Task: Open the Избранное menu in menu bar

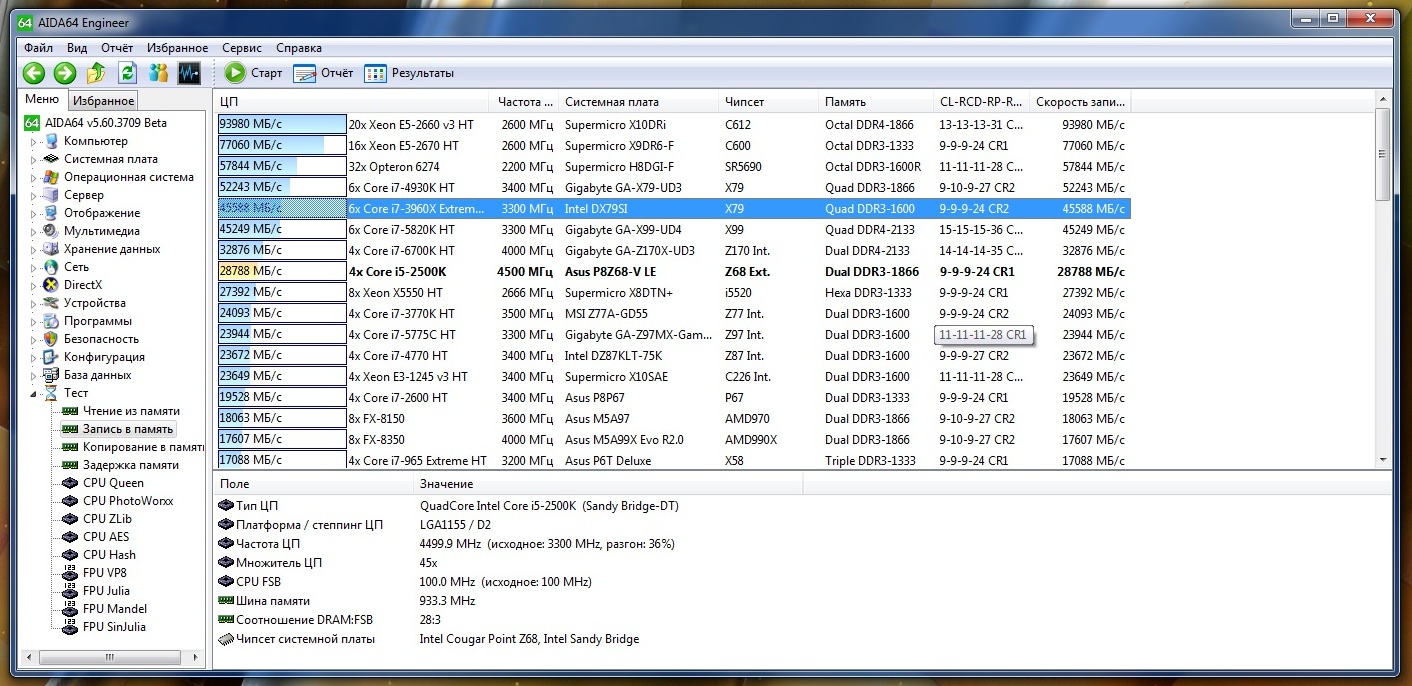Action: 178,47
